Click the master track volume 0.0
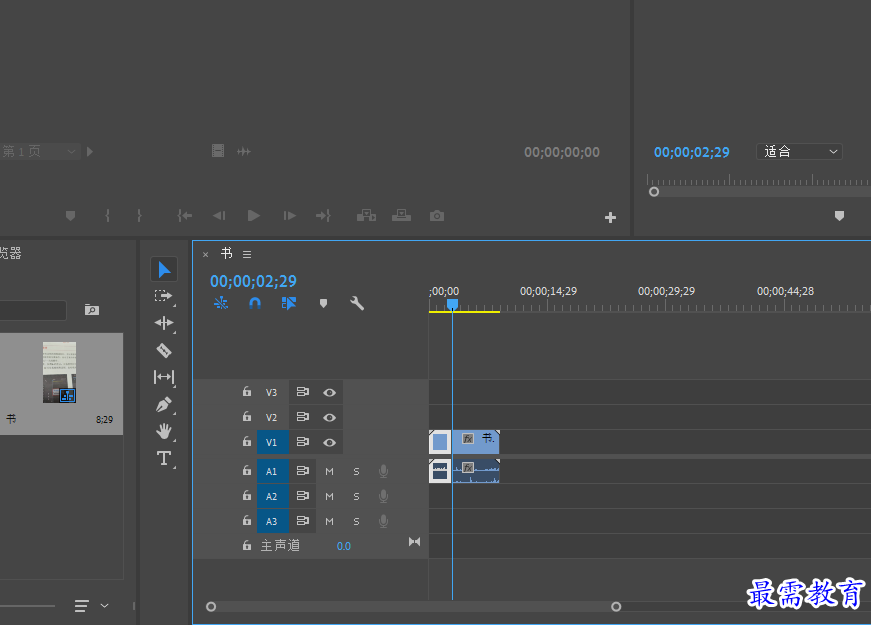 (x=344, y=546)
